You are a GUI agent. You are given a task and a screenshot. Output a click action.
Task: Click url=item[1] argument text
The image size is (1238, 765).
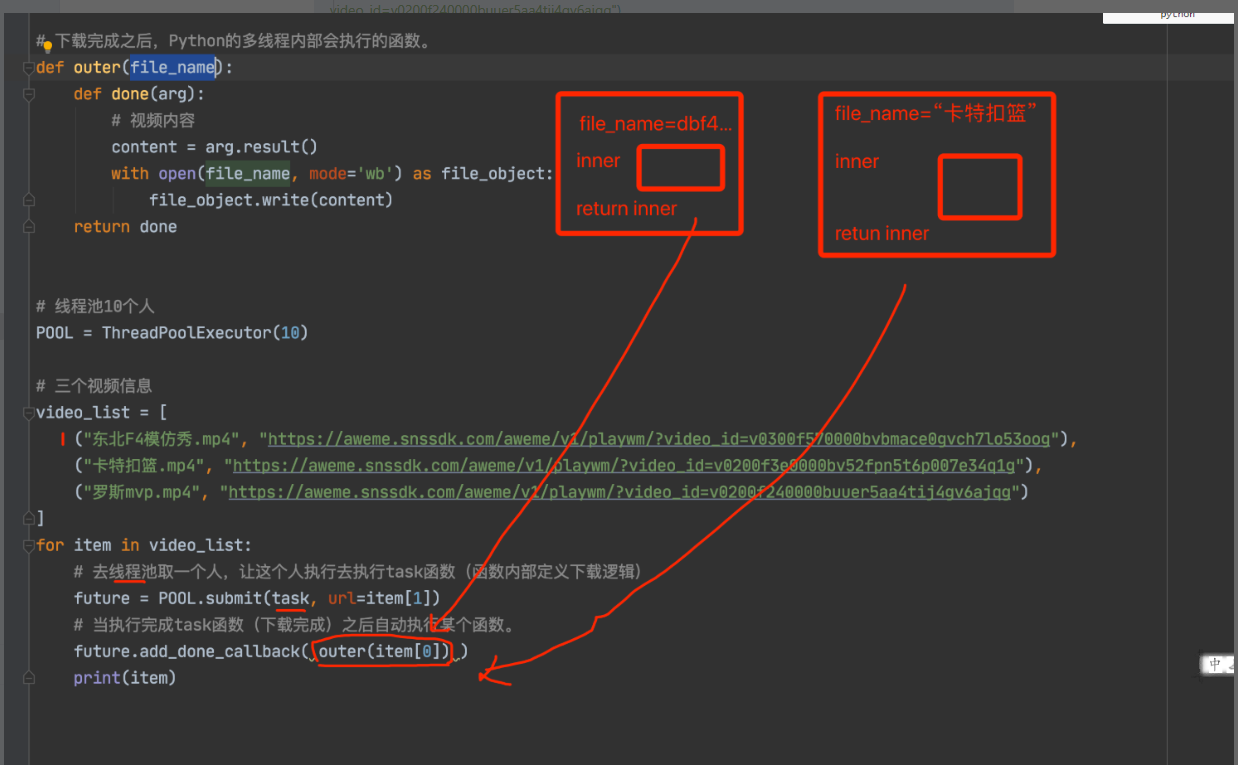(x=379, y=598)
